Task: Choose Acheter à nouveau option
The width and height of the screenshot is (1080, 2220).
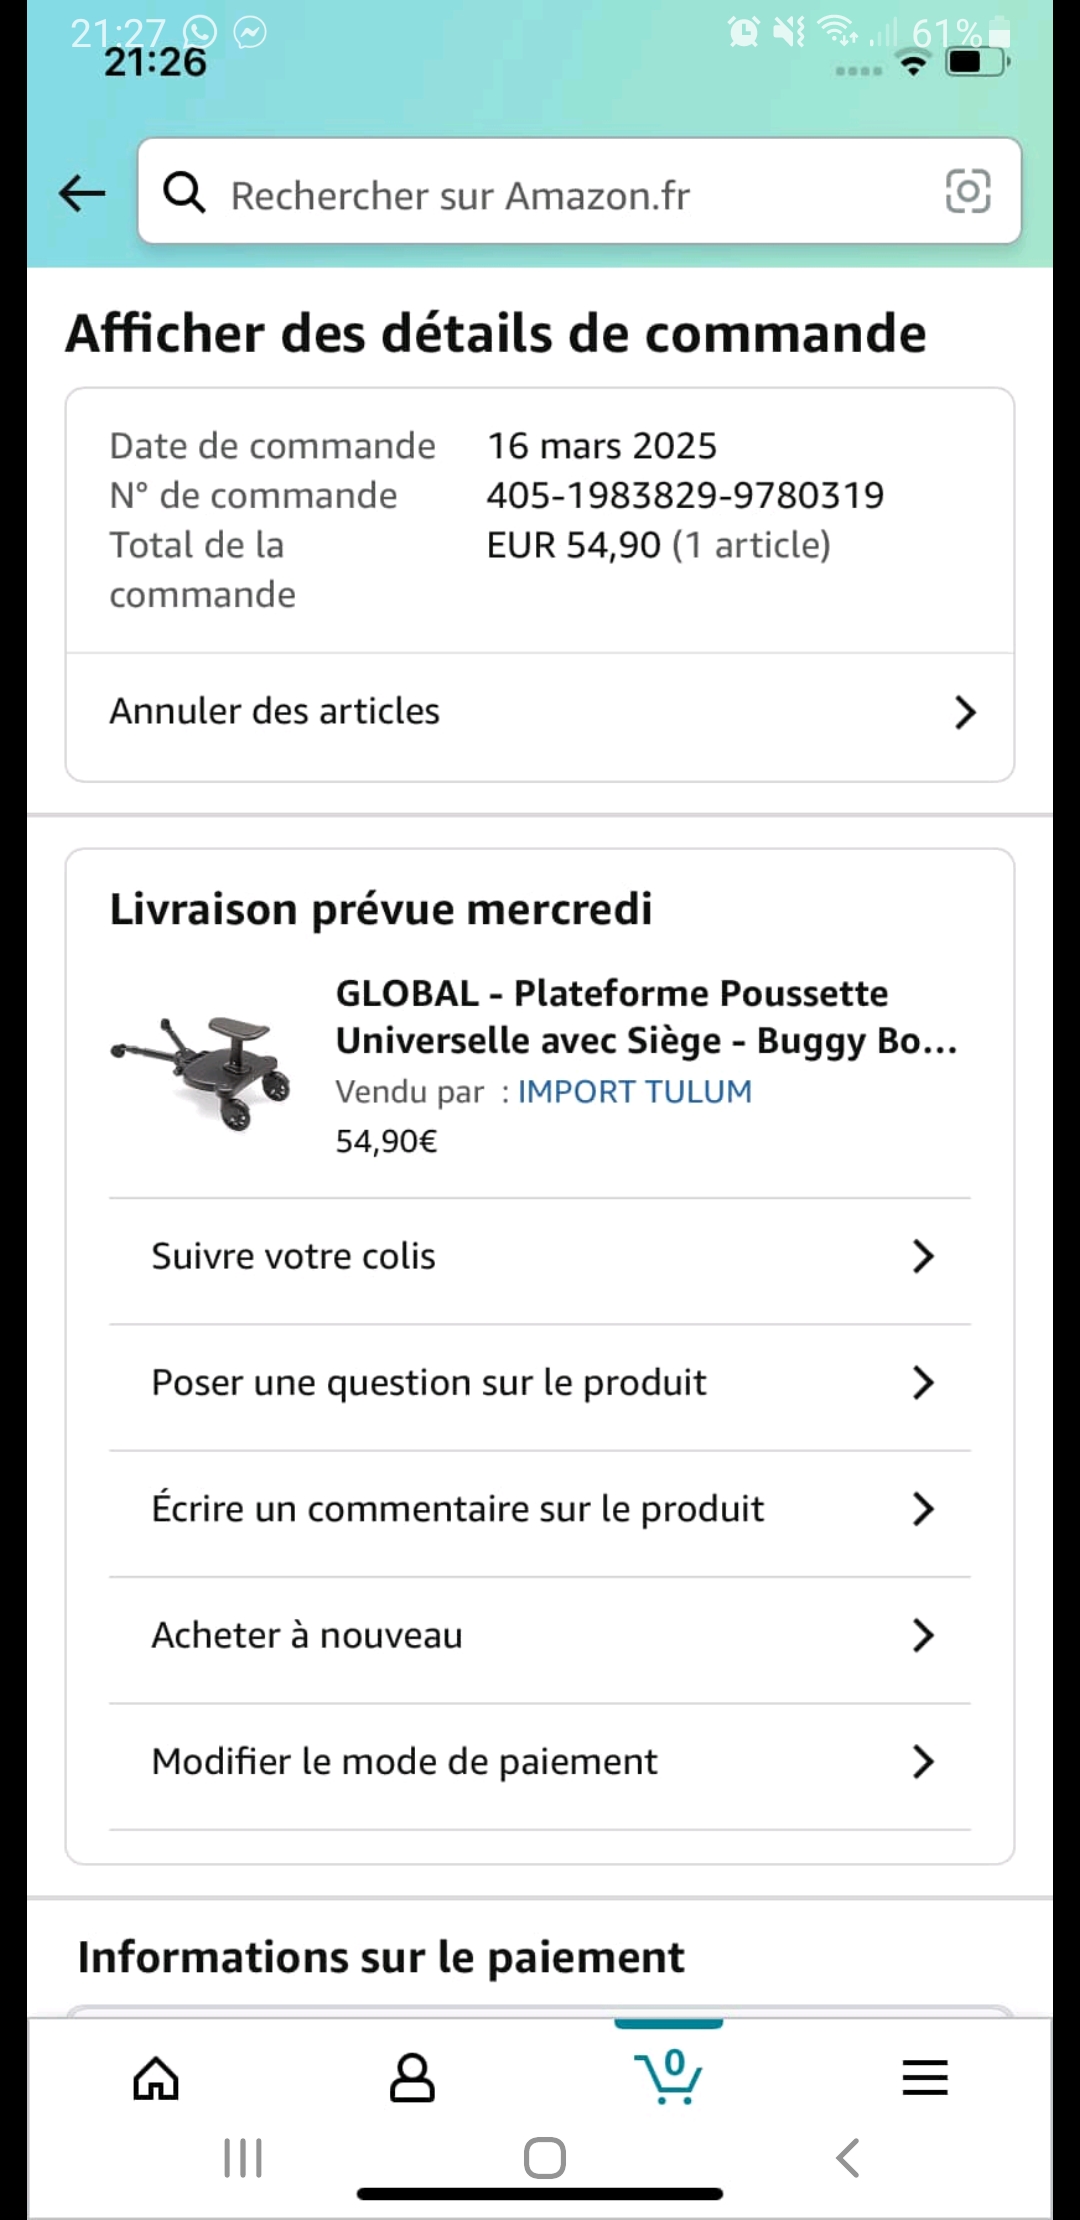Action: point(307,1636)
